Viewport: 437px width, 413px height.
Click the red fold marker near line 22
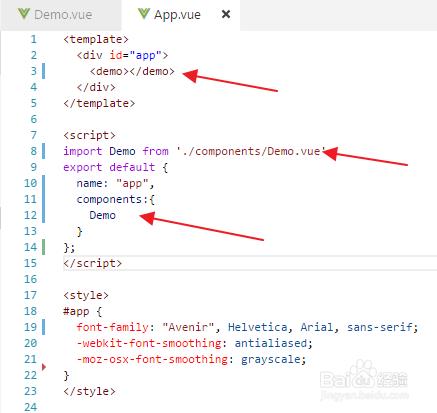tap(44, 367)
